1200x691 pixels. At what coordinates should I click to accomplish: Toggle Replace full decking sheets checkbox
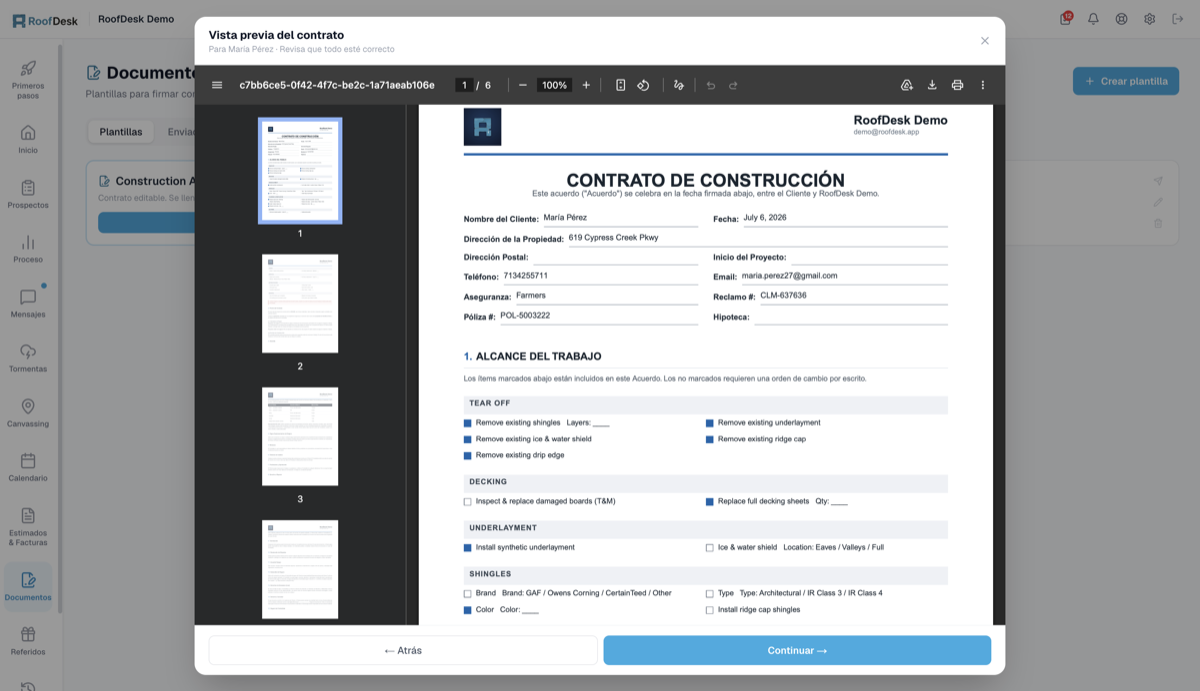click(x=710, y=502)
